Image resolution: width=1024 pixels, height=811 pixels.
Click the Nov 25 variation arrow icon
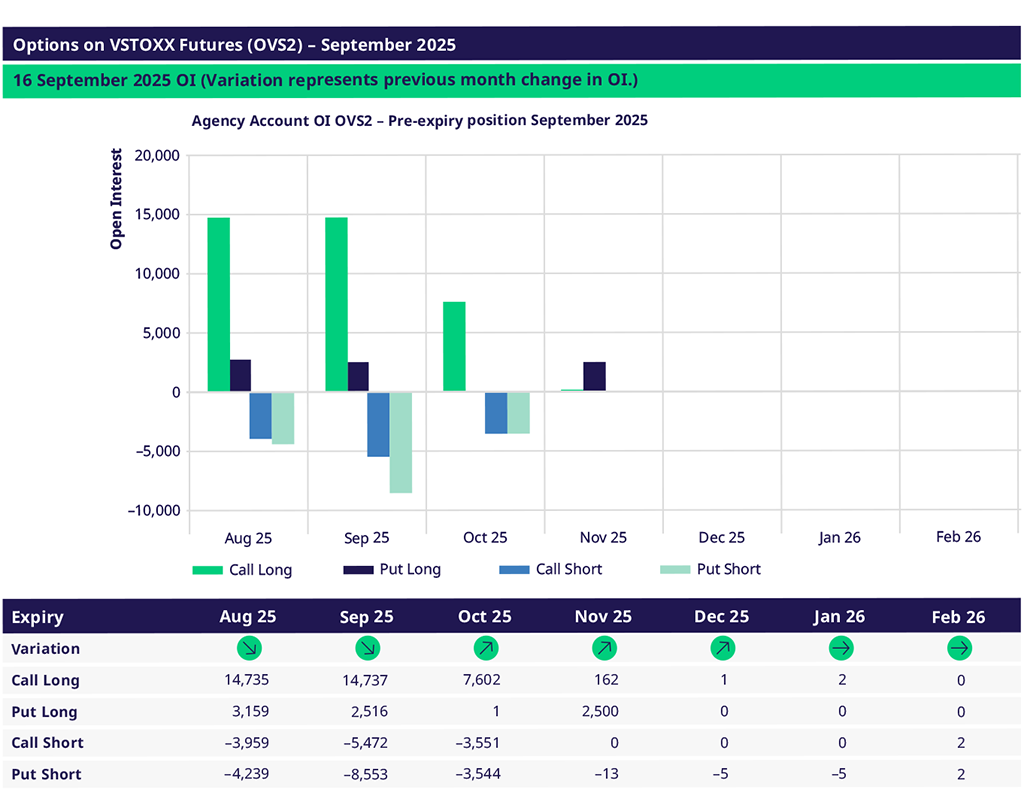click(x=604, y=648)
